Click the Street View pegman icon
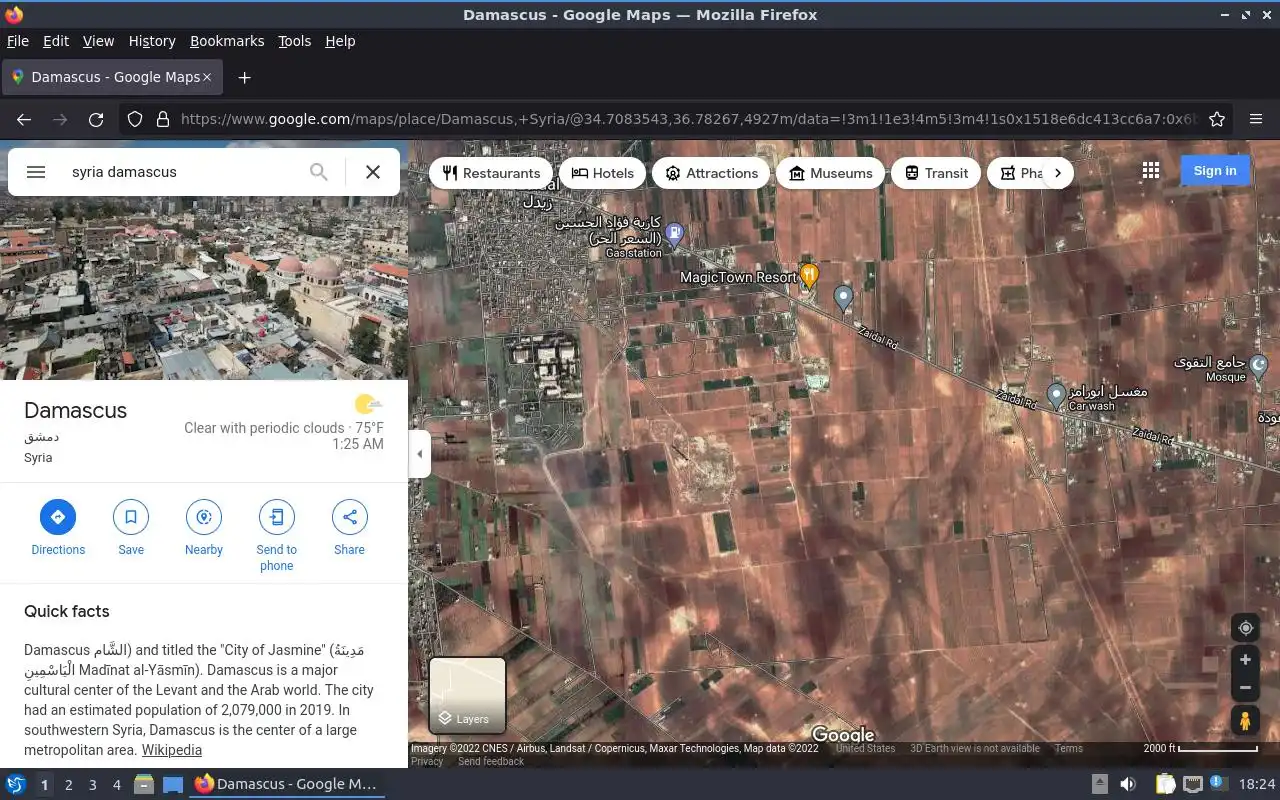 pos(1246,720)
